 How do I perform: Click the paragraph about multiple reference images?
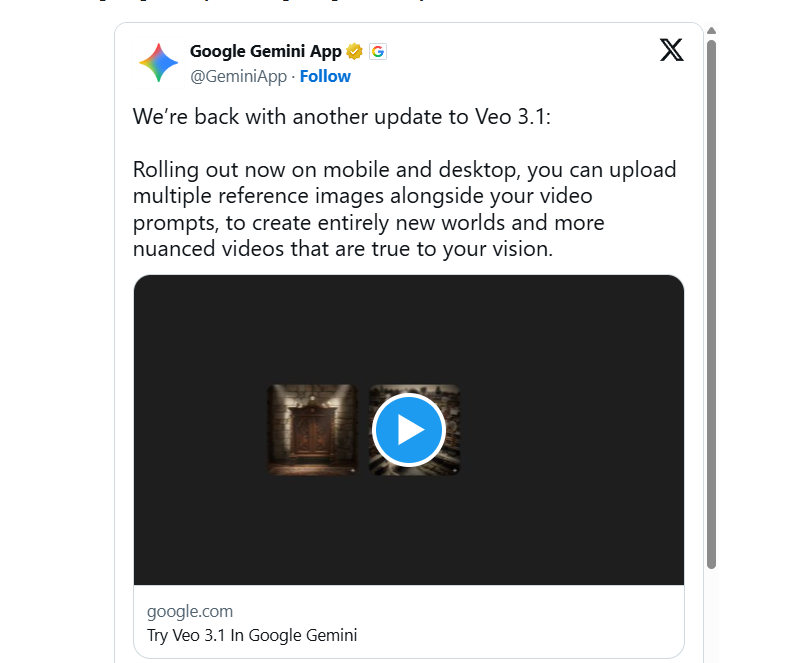click(x=404, y=209)
